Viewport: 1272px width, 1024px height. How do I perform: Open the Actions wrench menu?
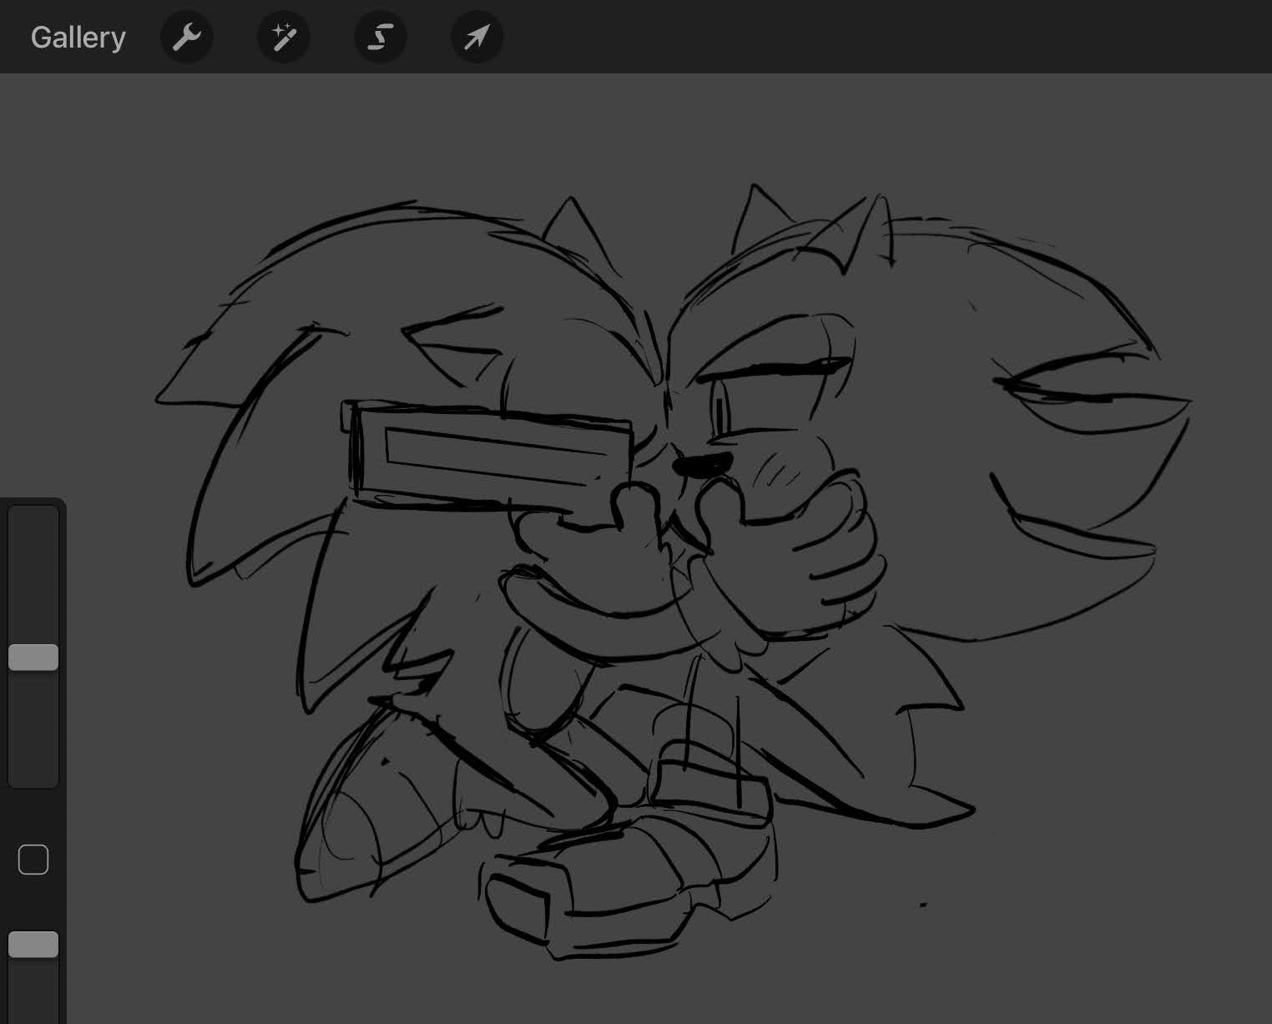point(187,38)
